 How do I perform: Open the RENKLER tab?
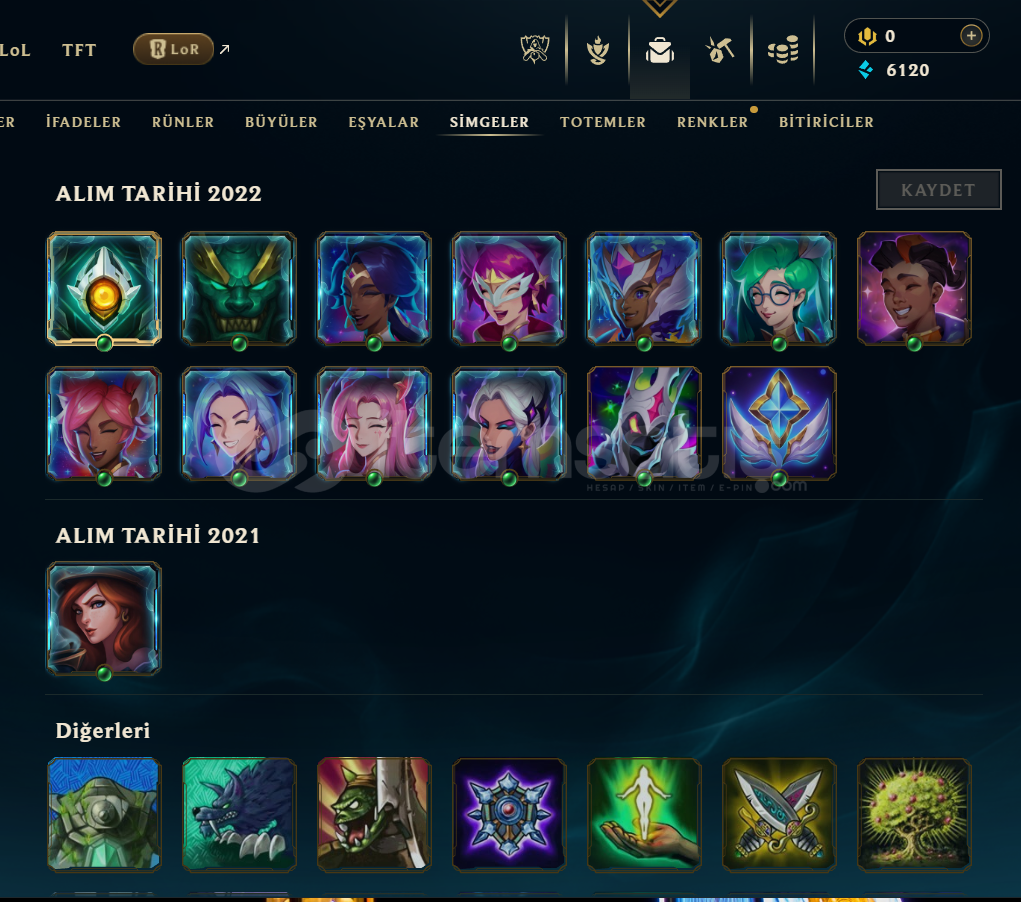click(x=712, y=122)
